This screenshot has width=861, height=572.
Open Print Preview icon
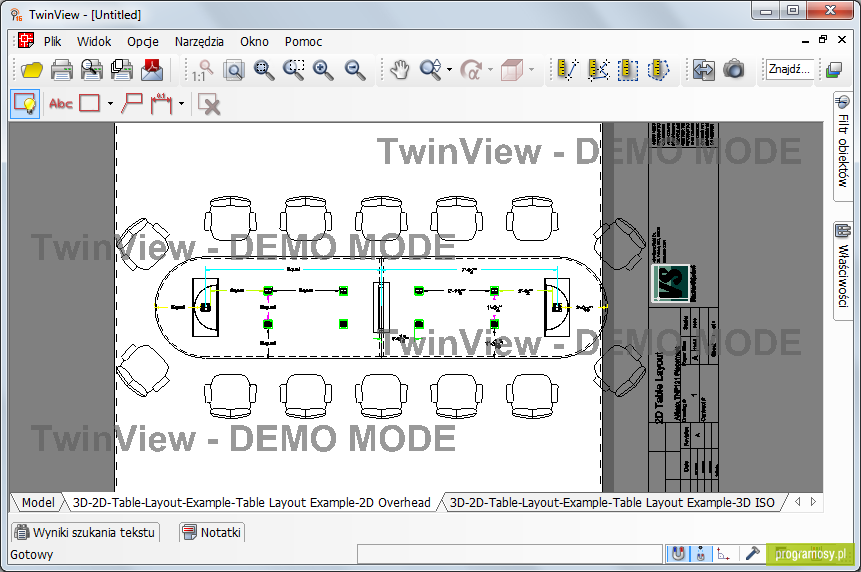[x=91, y=70]
